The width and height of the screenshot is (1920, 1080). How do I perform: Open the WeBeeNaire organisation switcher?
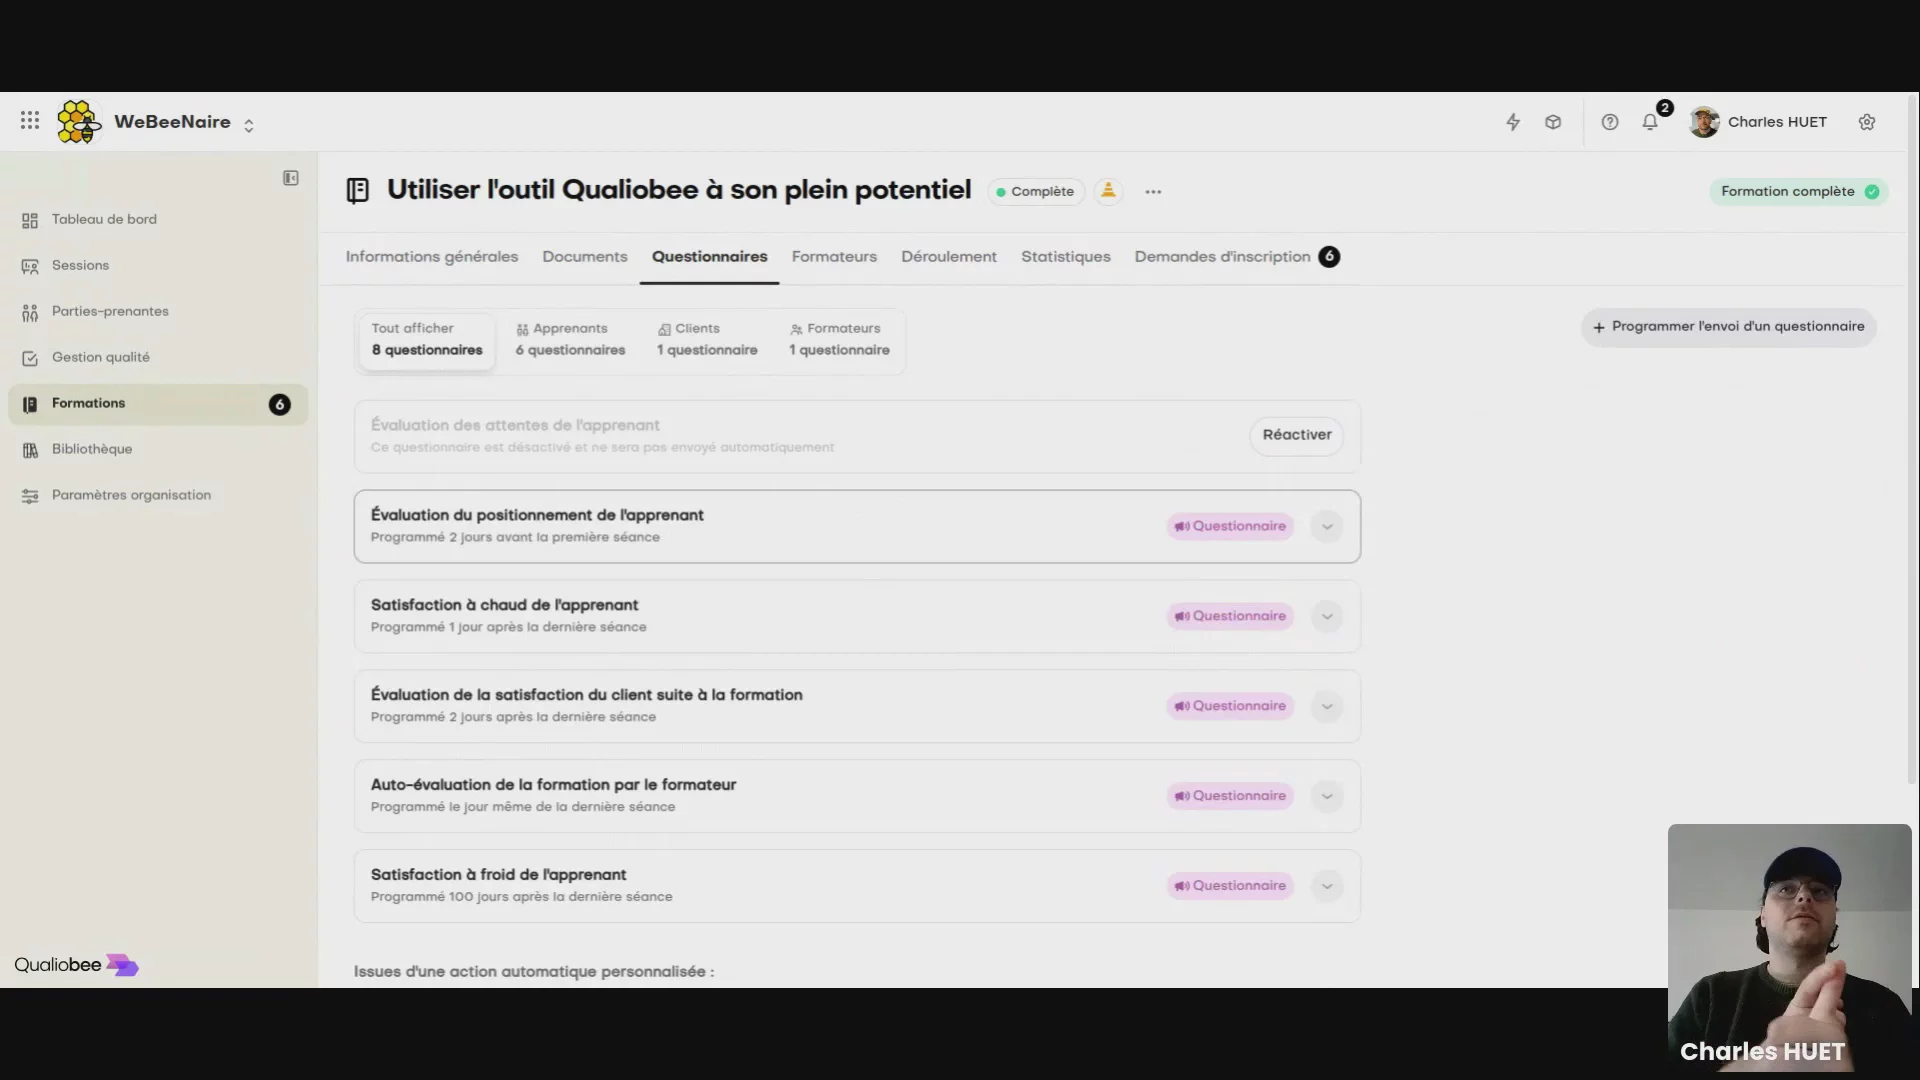[249, 125]
